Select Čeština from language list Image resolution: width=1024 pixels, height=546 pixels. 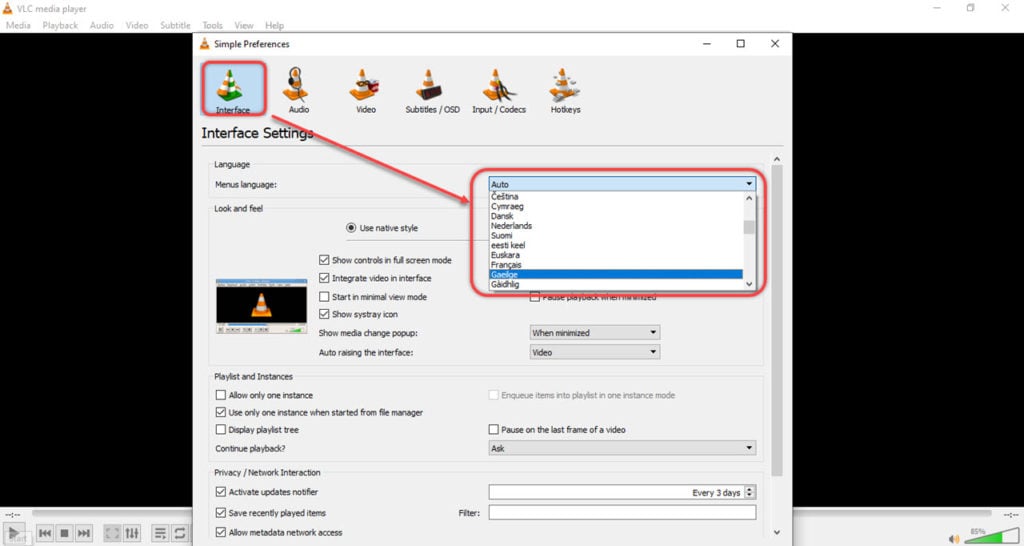tap(616, 197)
